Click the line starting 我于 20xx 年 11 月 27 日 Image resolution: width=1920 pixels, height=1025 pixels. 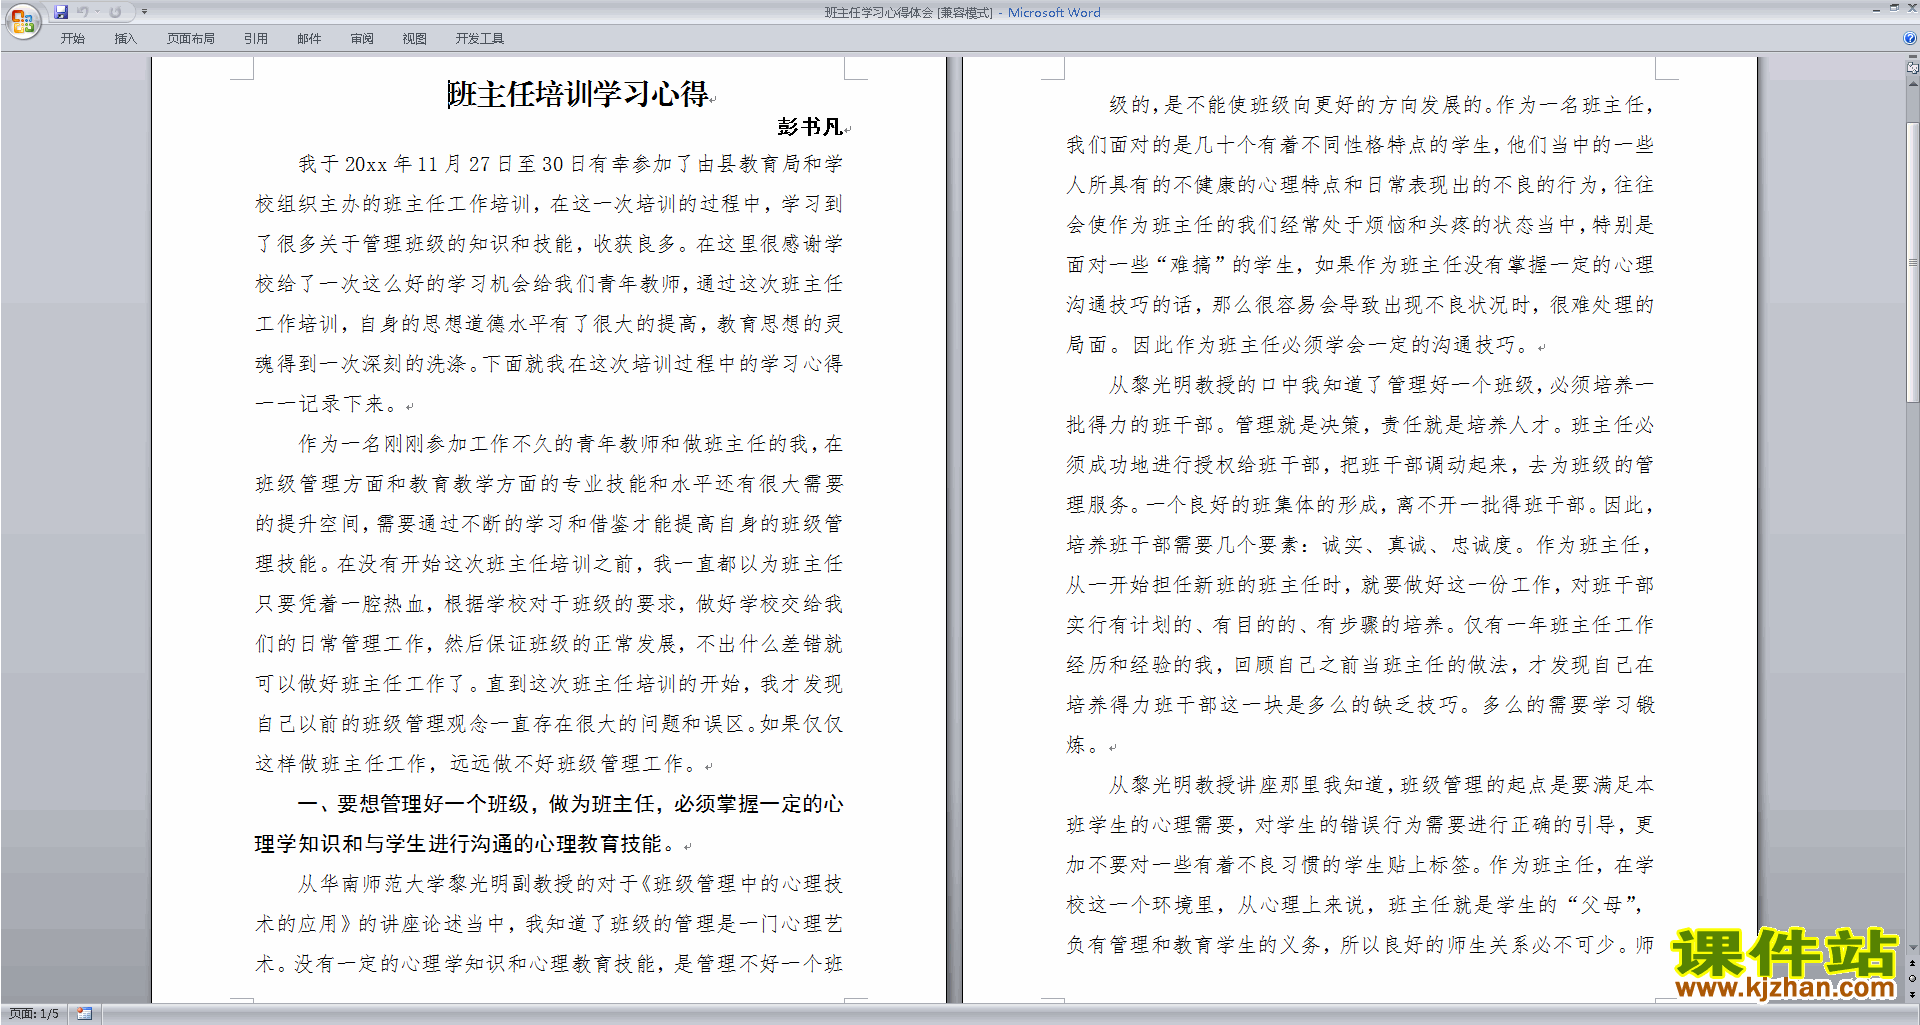pos(570,164)
